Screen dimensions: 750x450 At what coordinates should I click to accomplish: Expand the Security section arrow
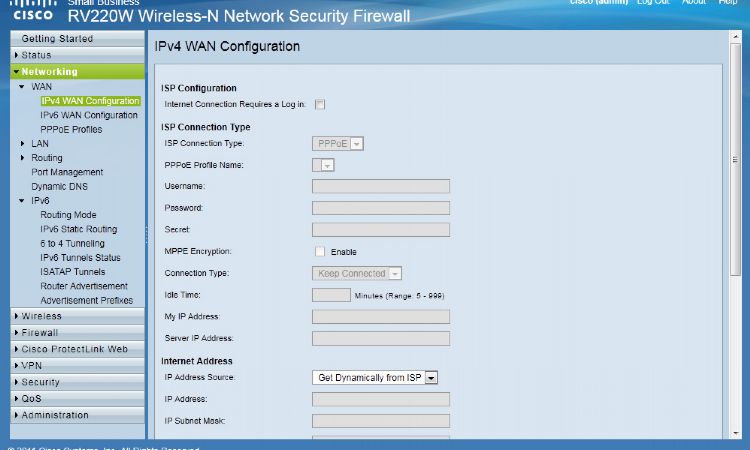[16, 382]
